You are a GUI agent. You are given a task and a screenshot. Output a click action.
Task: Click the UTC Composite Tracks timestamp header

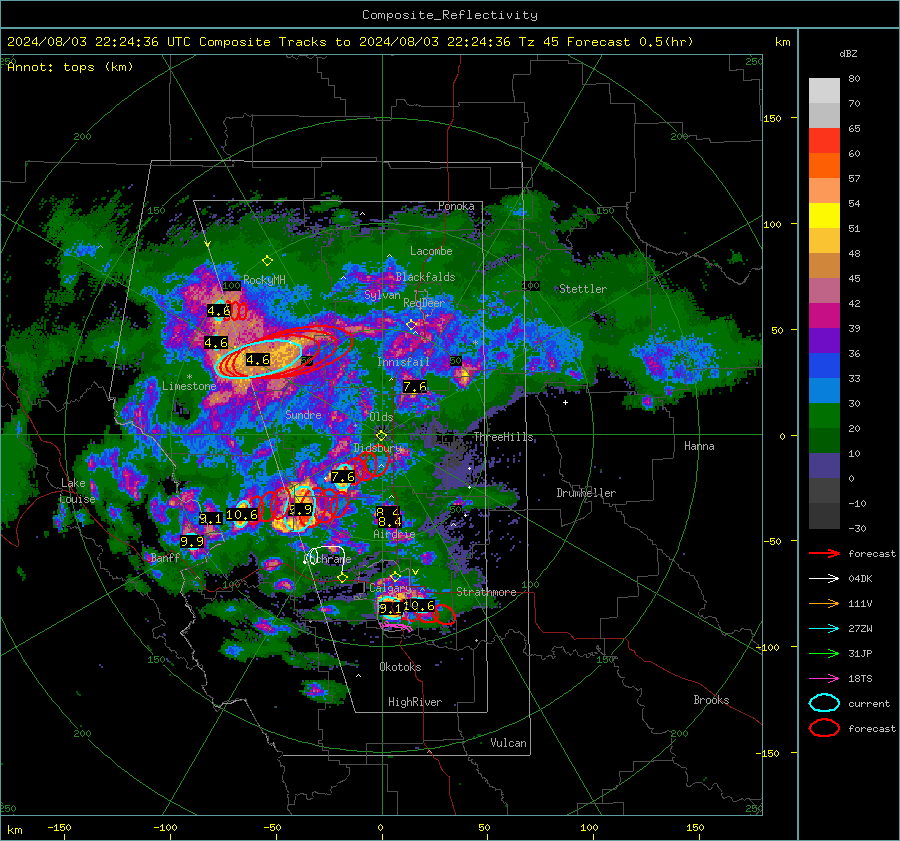350,42
